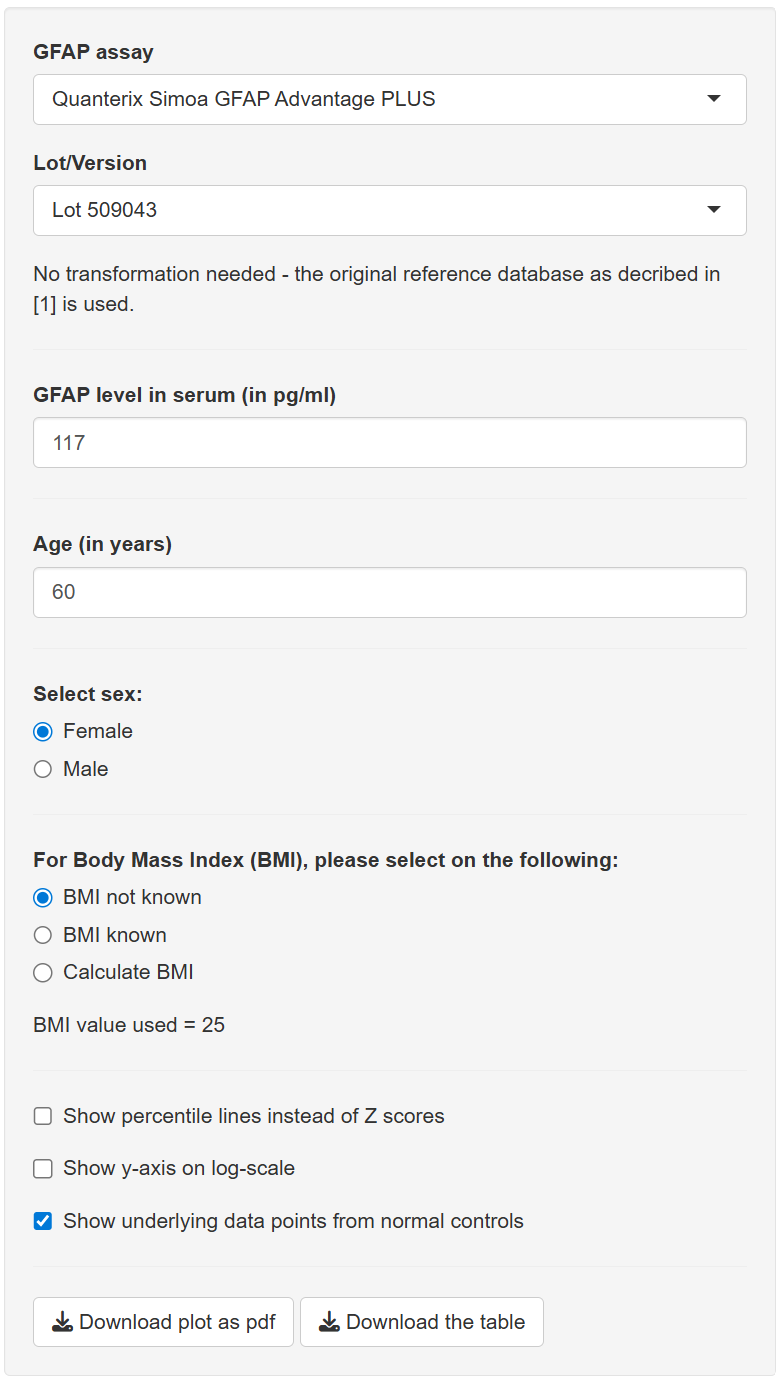Click the 'Show percentile lines' label text
Screen dimensions: 778x1381
pos(254,1116)
